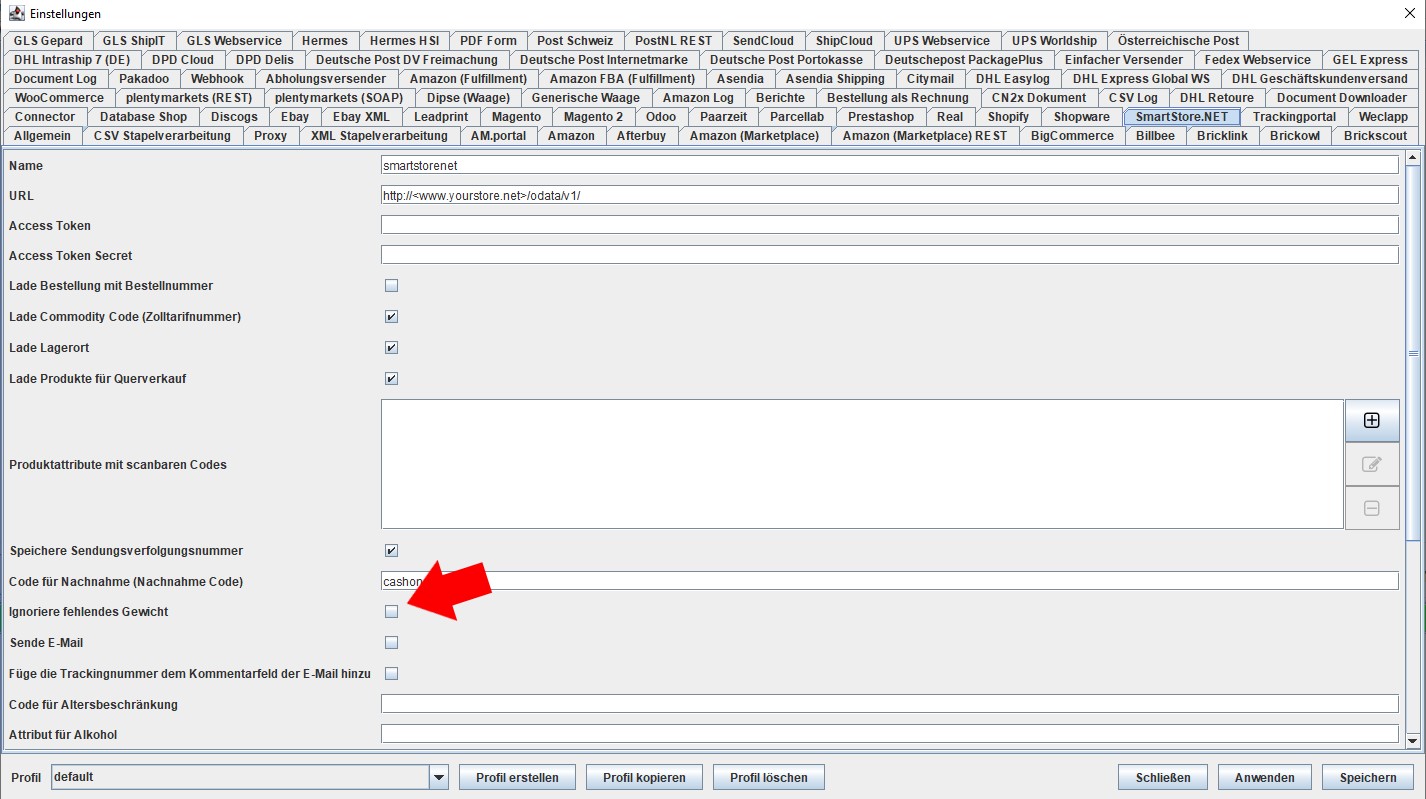Image resolution: width=1426 pixels, height=799 pixels.
Task: Toggle the Lade Lagerort checkbox
Action: coord(392,348)
